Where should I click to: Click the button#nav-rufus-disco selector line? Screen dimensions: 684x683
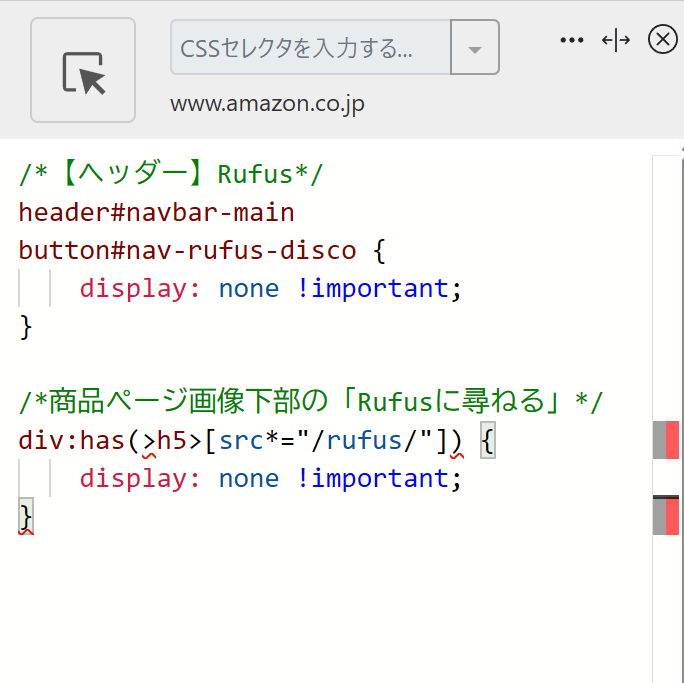188,251
